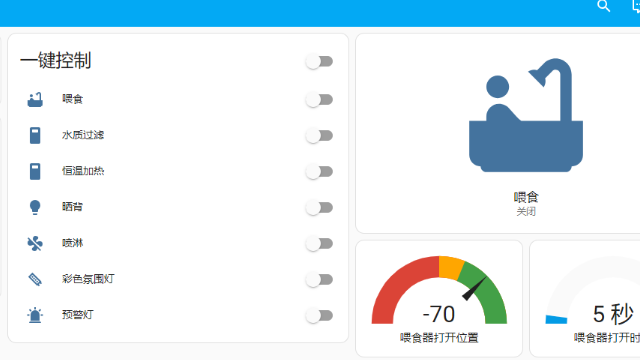Viewport: 640px width, 360px height.
Task: Click the search magnifier icon in header
Action: (604, 6)
